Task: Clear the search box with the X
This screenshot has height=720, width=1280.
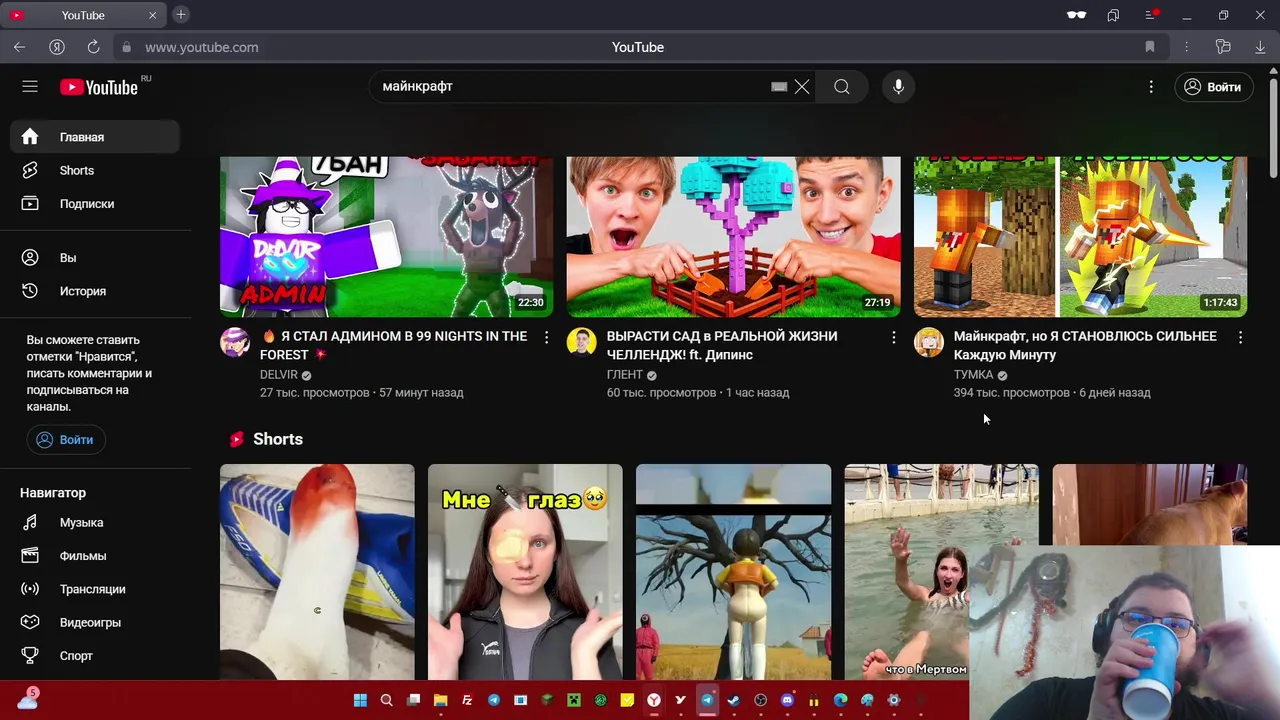Action: click(802, 87)
